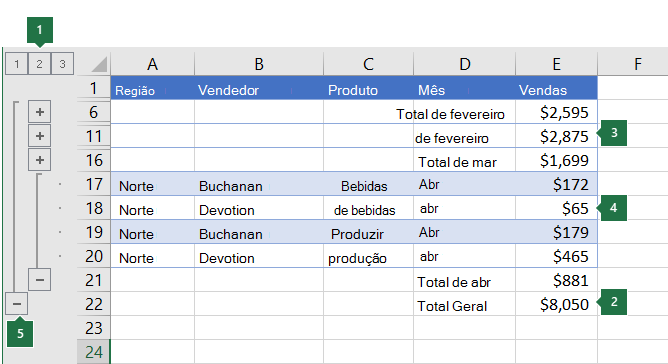Select column F header
This screenshot has height=364, width=668.
[637, 64]
